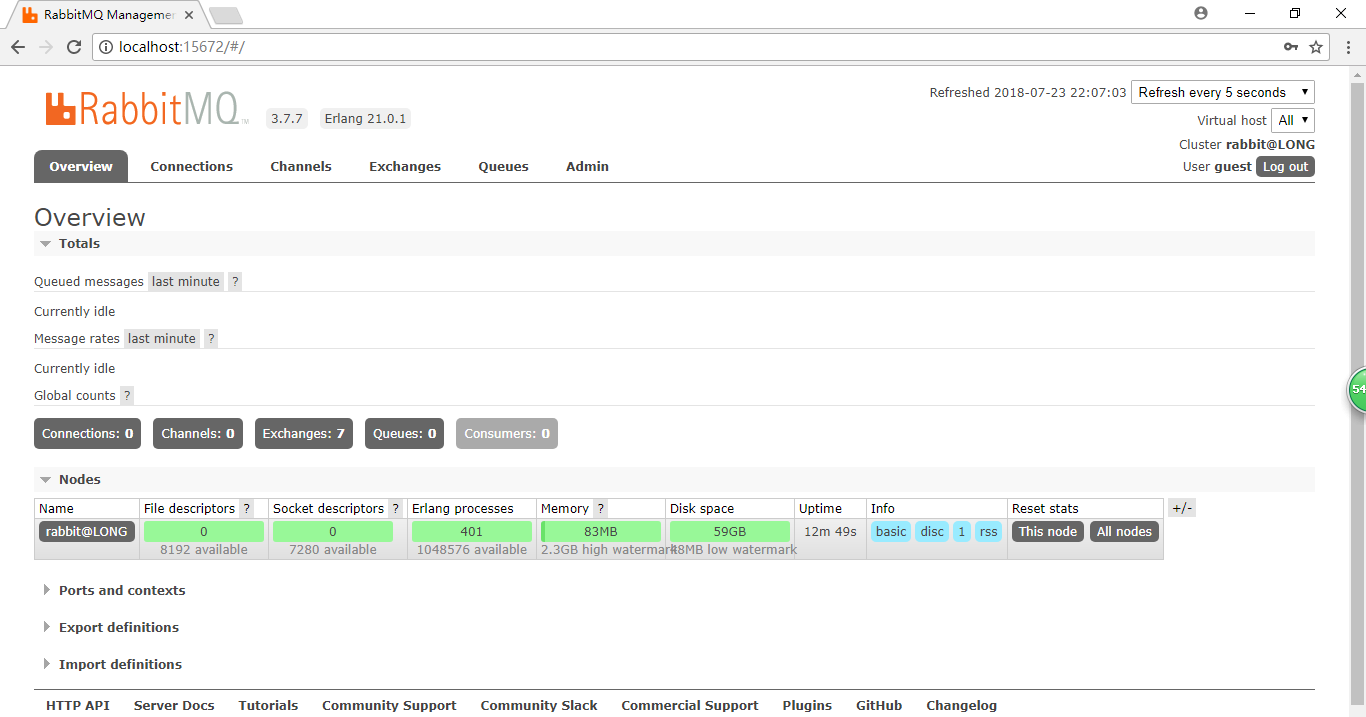Screen dimensions: 1366x717
Task: Click the disc info tag
Action: 932,532
